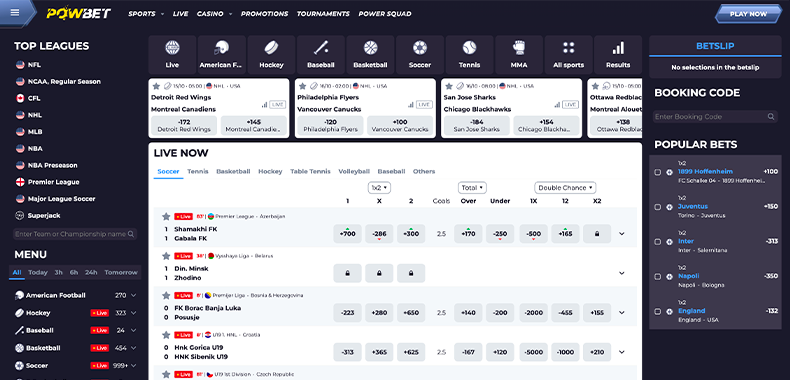
Task: Check the 1899 Hoffenheim popular bet box
Action: [657, 172]
